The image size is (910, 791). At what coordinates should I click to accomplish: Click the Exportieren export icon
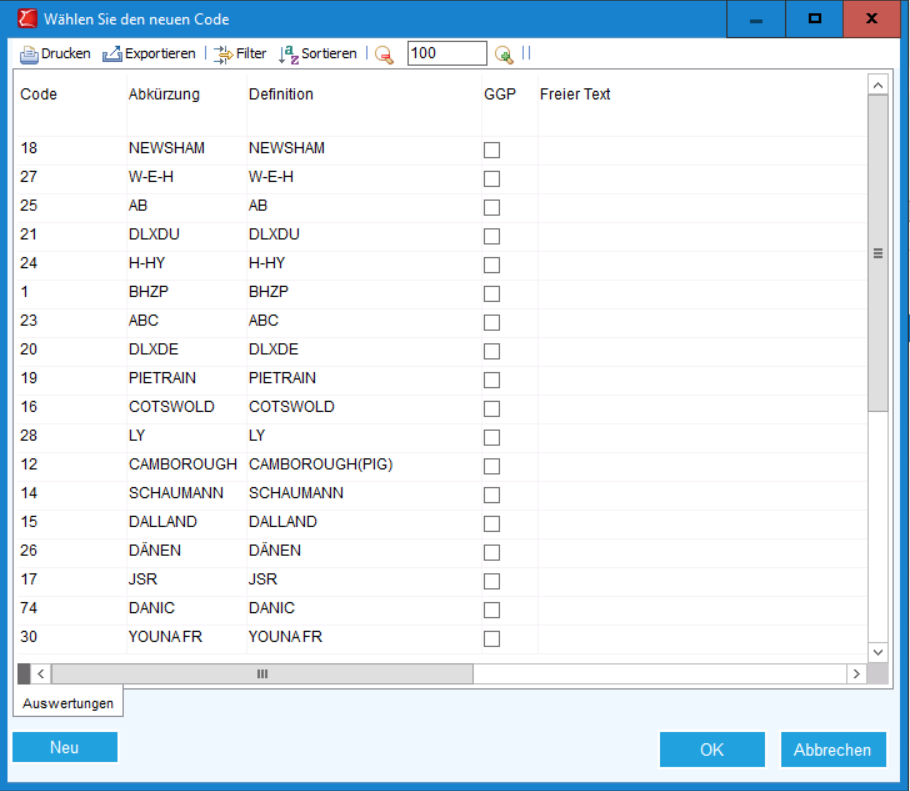click(112, 55)
